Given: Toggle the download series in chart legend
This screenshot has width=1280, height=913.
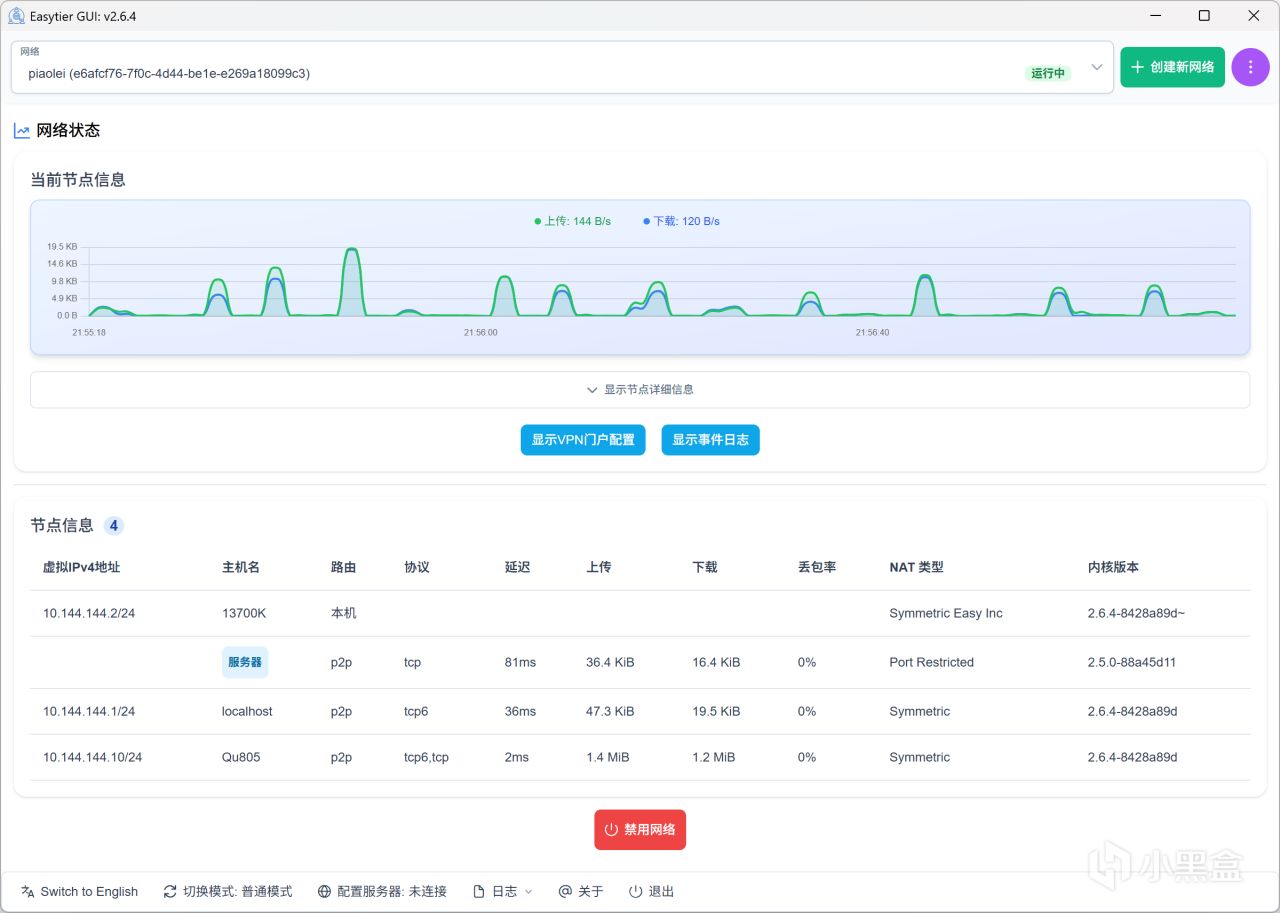Looking at the screenshot, I should click(681, 221).
